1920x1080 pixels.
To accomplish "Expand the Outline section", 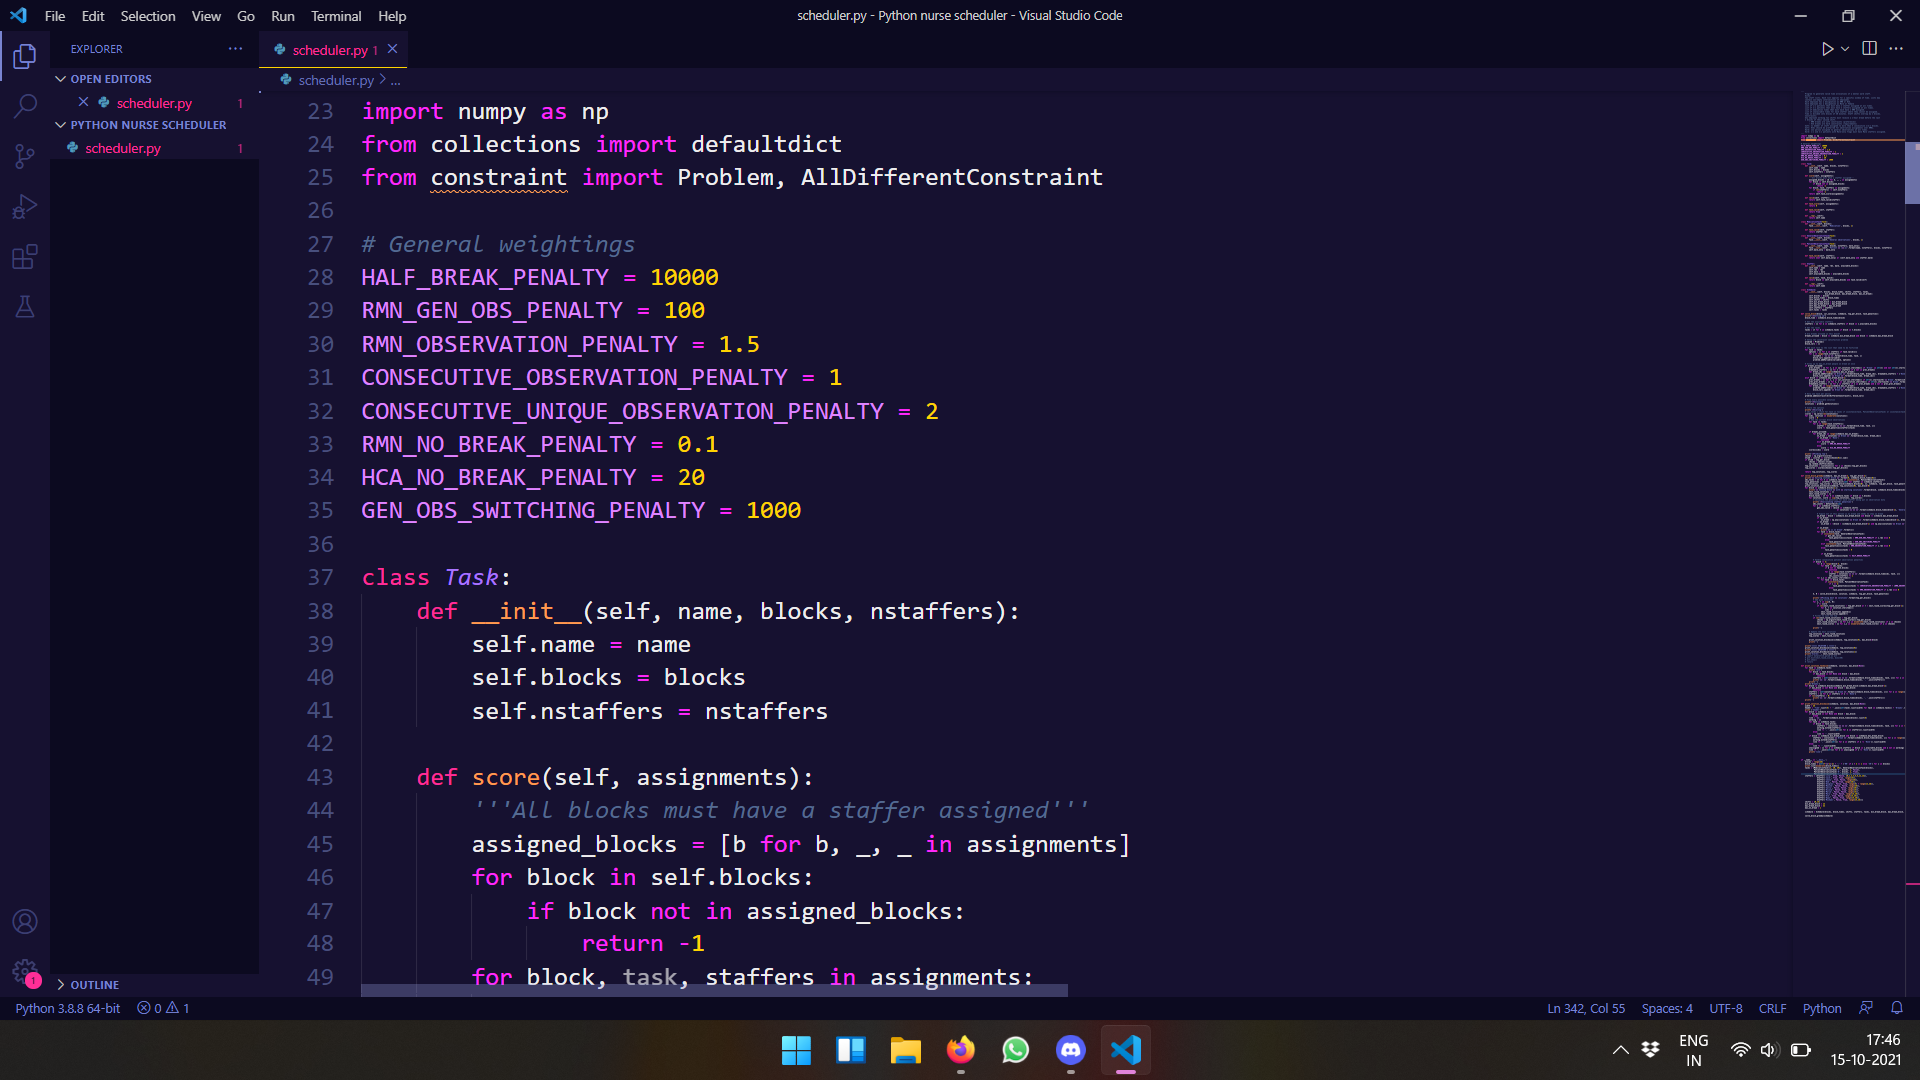I will pyautogui.click(x=94, y=985).
